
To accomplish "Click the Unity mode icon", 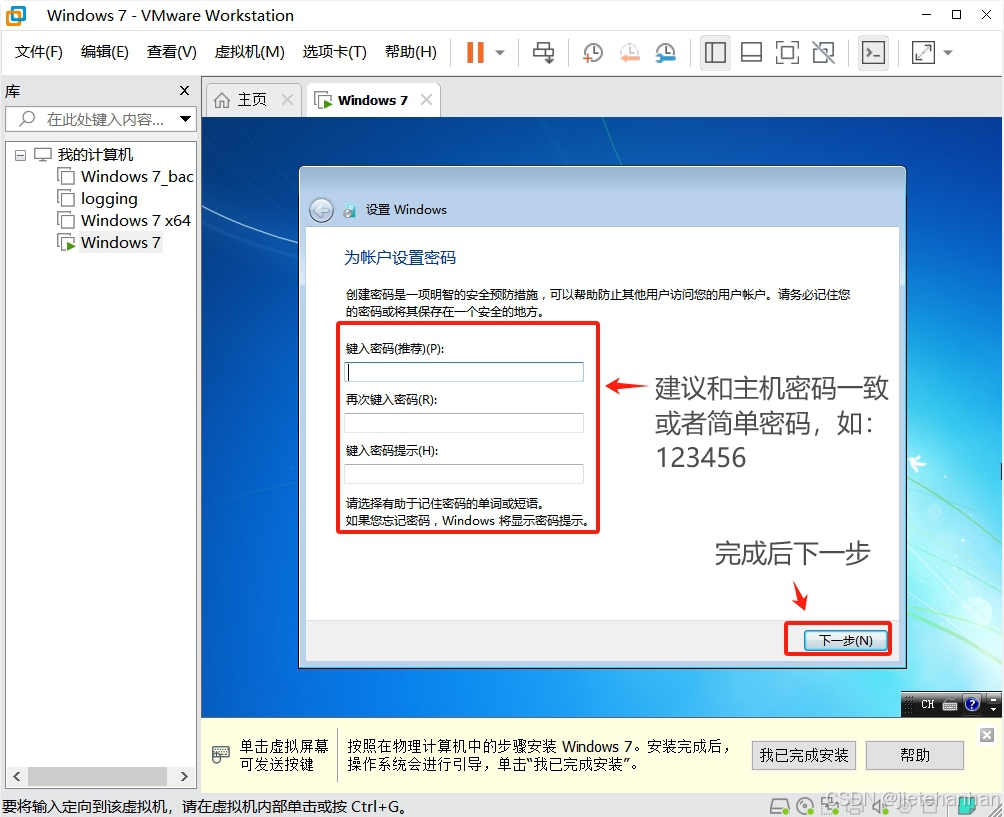I will [x=823, y=53].
